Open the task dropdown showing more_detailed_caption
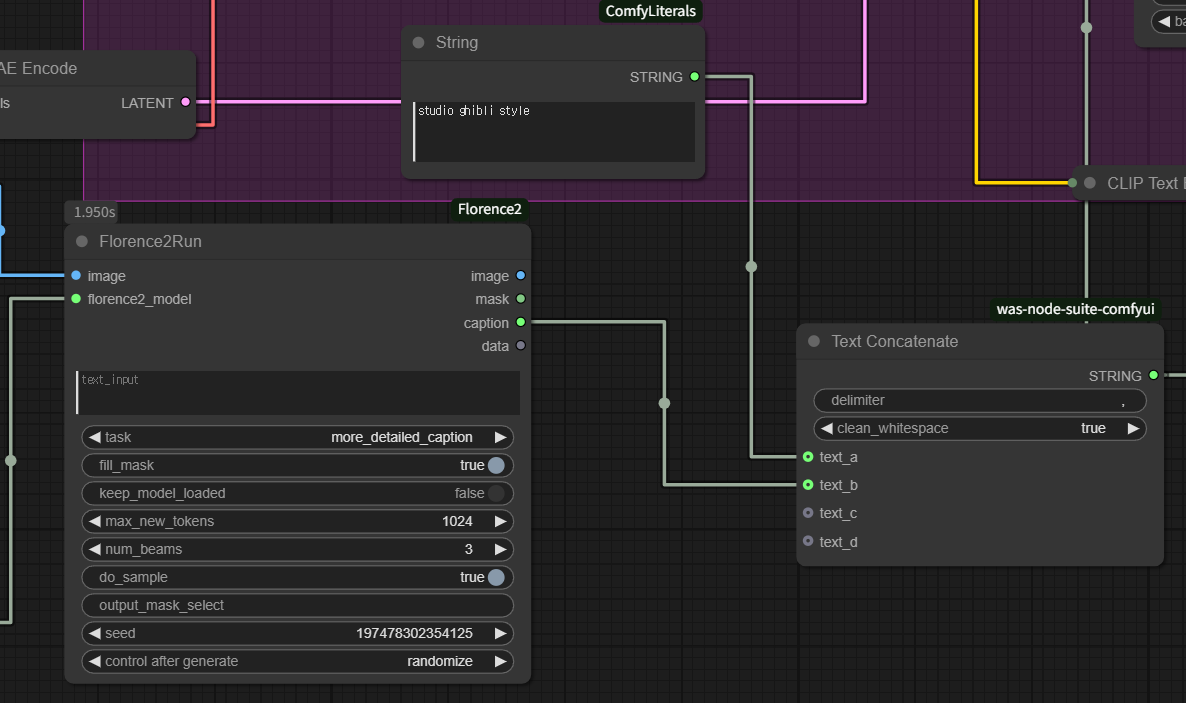Image resolution: width=1186 pixels, height=703 pixels. pyautogui.click(x=297, y=437)
